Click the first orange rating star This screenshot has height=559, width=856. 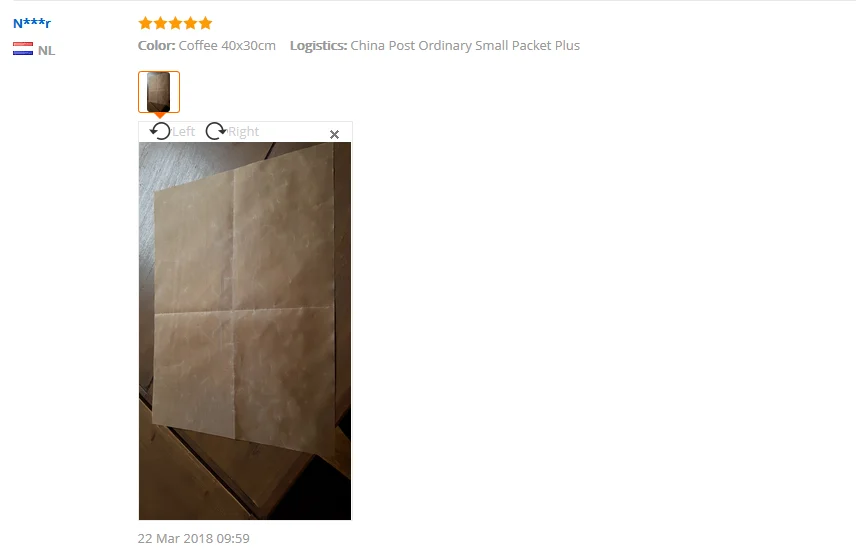[145, 23]
